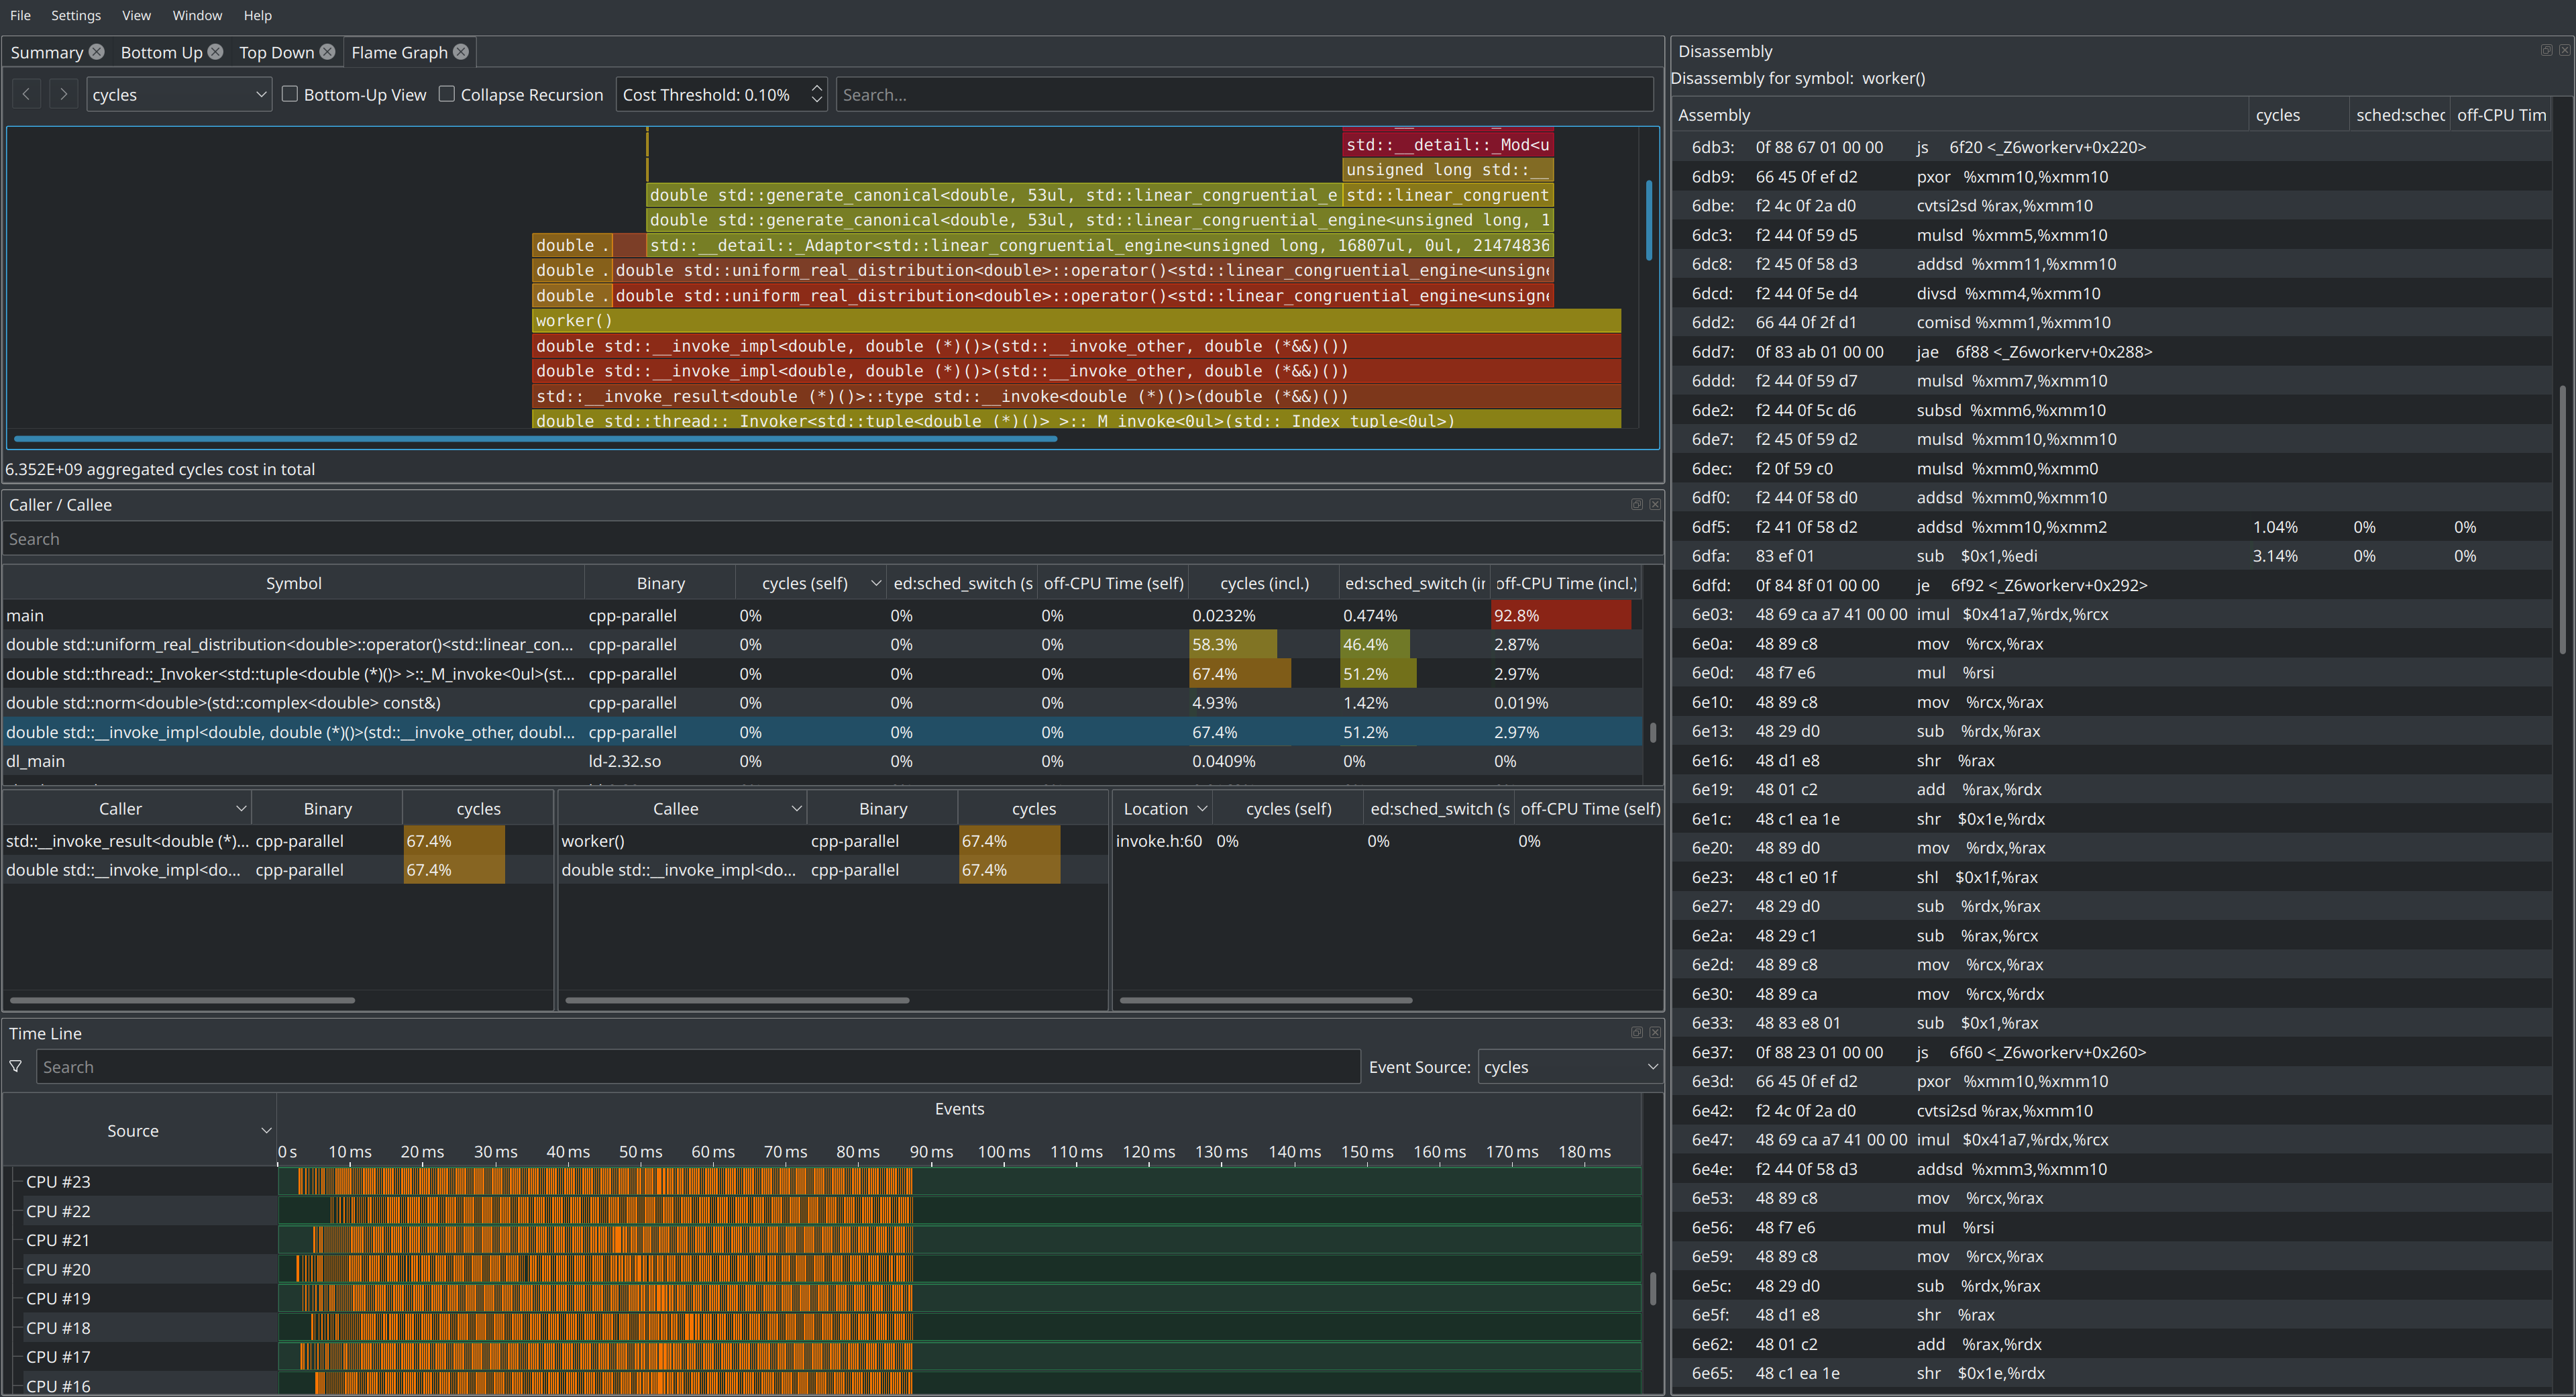Viewport: 2576px width, 1397px height.
Task: Click the Time Line filter funnel icon
Action: pyautogui.click(x=16, y=1067)
